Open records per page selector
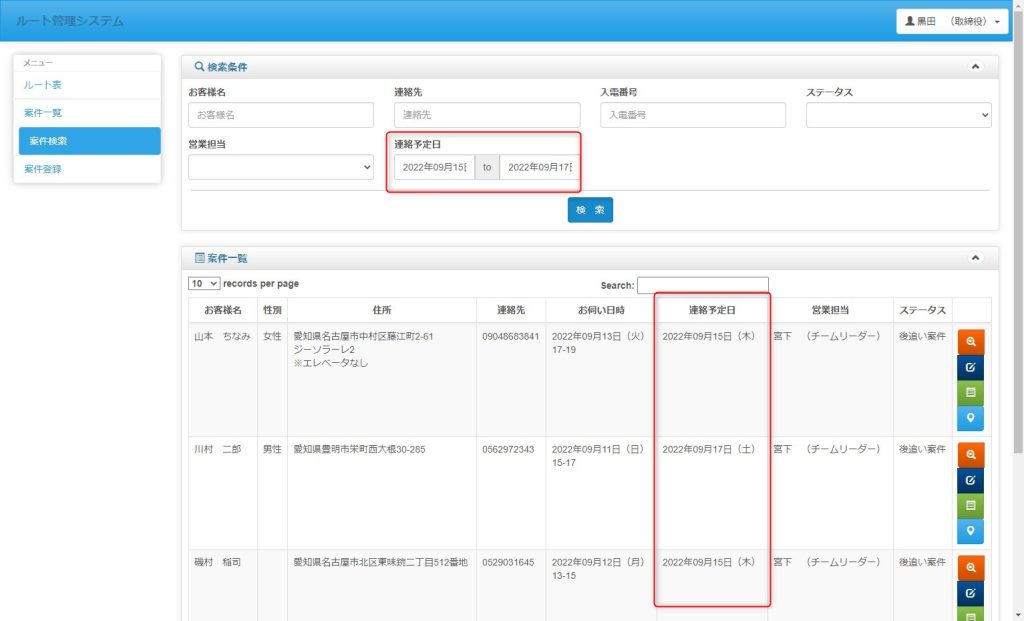1024x621 pixels. (x=204, y=284)
